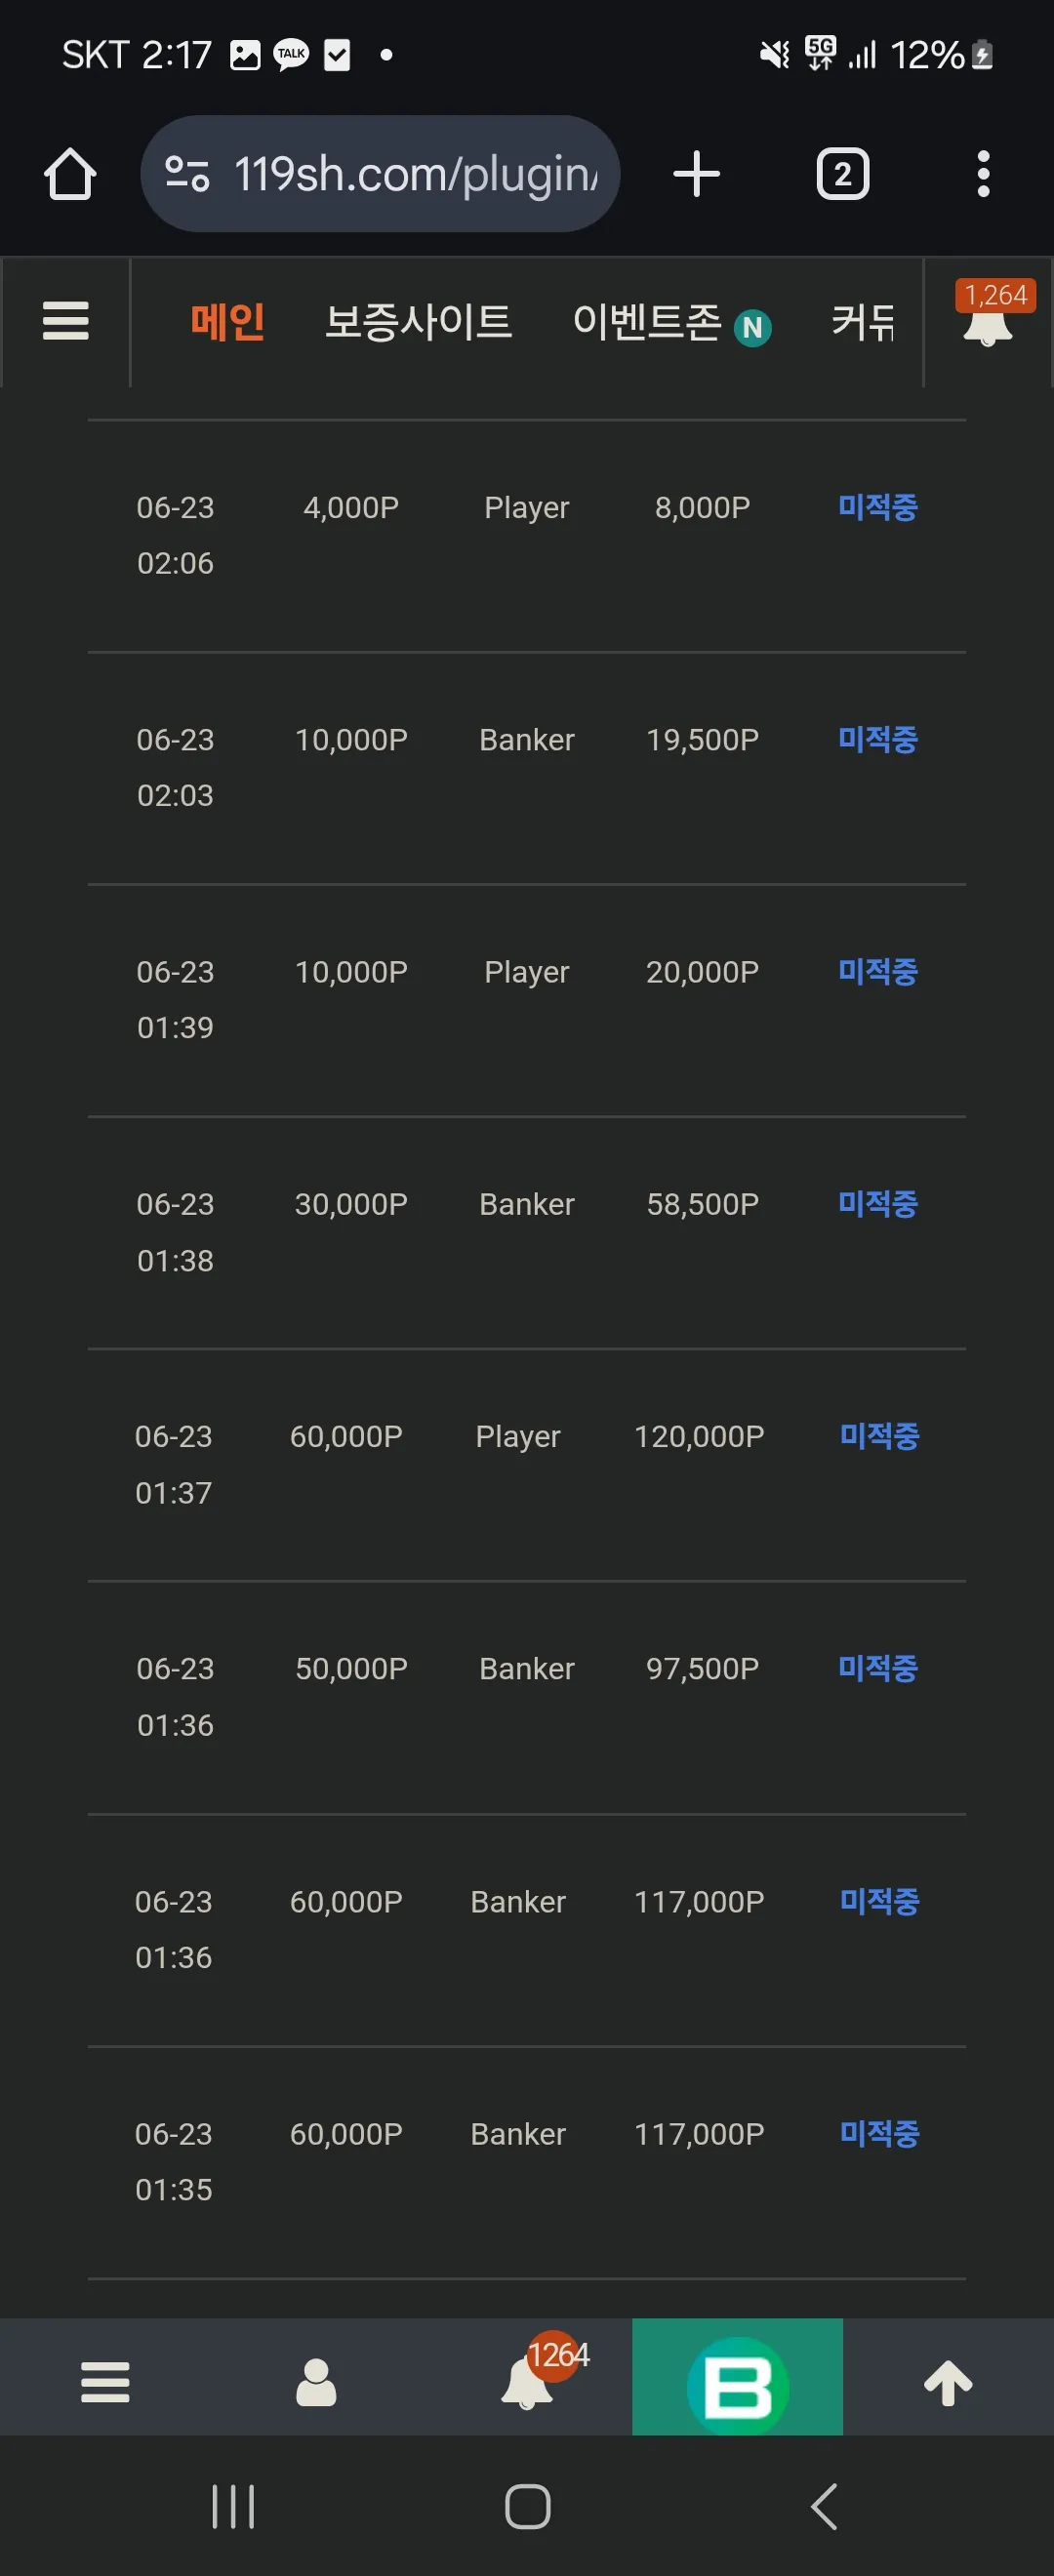Select the 메인 tab

228,321
